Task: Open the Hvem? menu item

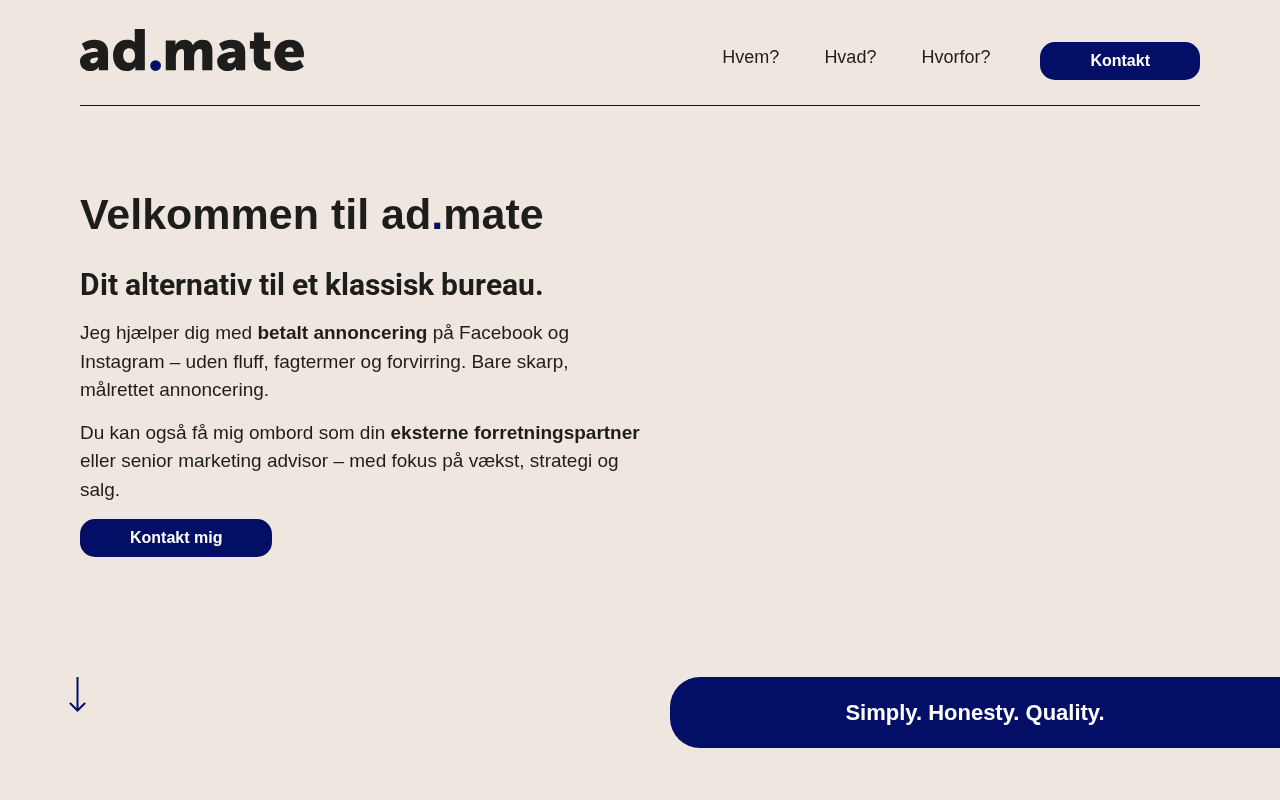Action: click(x=750, y=57)
